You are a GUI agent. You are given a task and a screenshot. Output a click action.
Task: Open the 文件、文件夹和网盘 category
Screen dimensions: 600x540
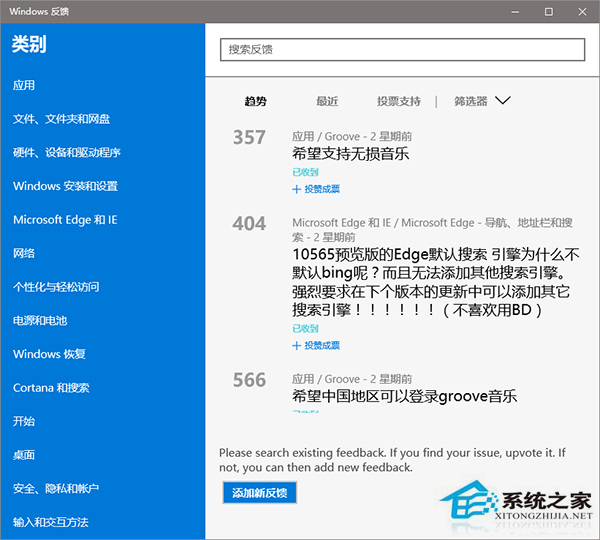[x=61, y=119]
